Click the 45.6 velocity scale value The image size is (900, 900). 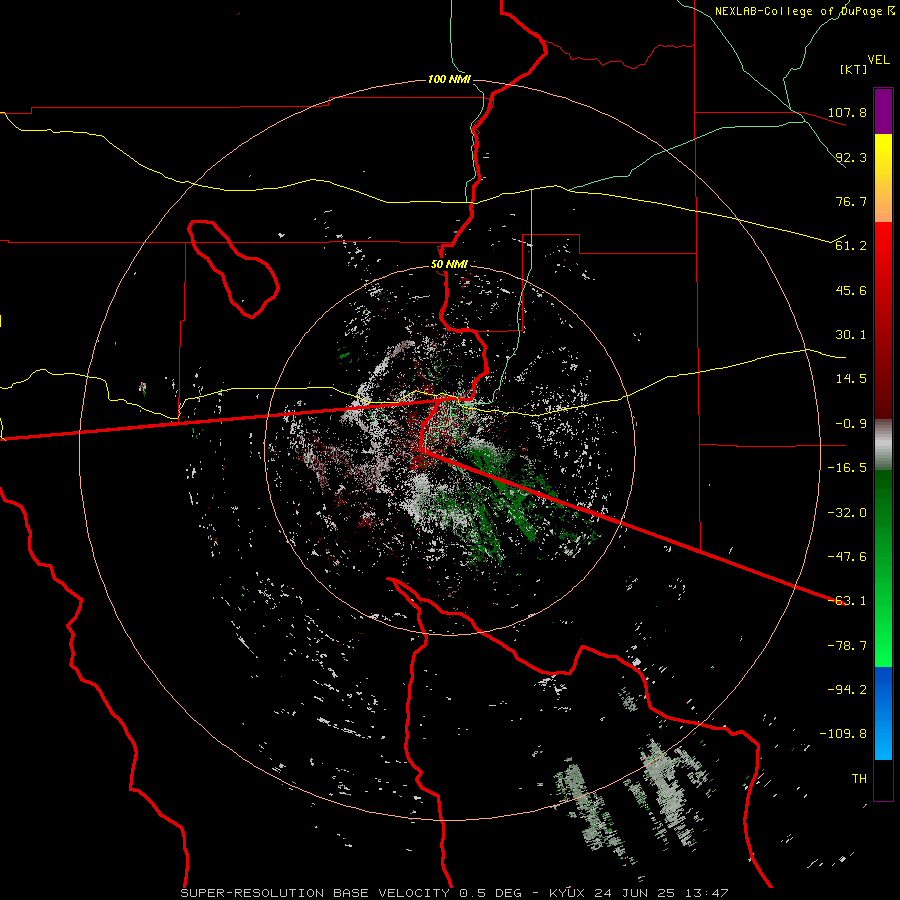point(851,290)
